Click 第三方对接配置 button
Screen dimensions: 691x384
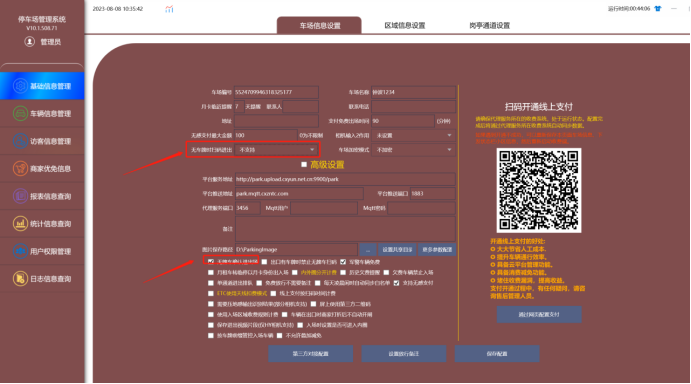coord(310,354)
